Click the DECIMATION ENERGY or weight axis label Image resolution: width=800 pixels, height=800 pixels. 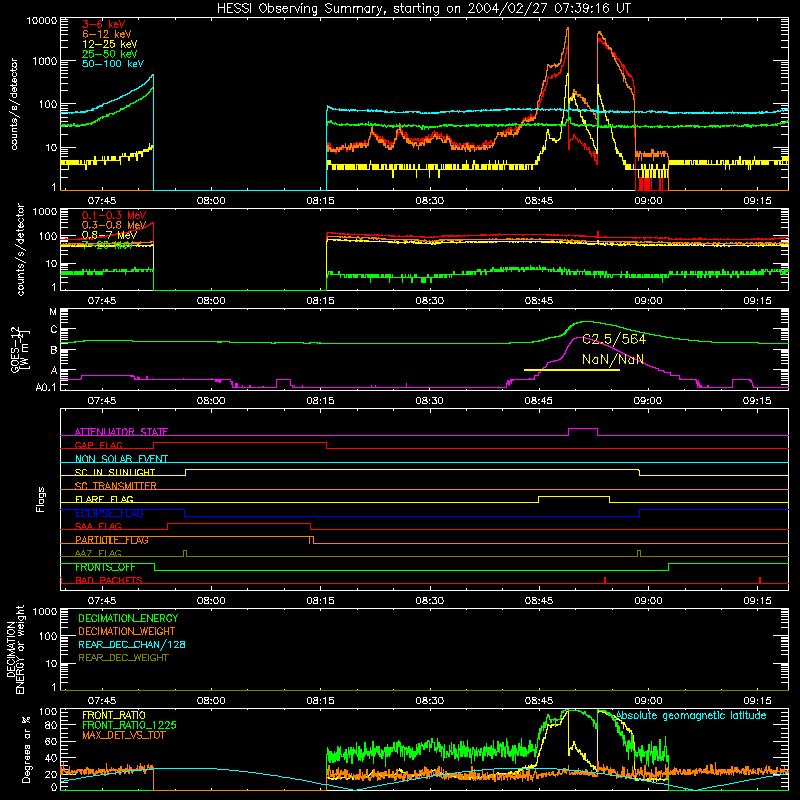(x=15, y=649)
